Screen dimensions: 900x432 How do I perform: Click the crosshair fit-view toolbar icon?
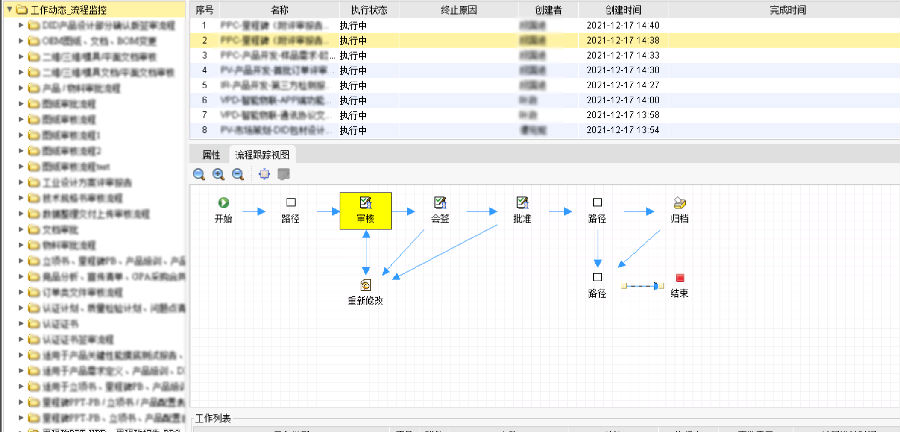click(264, 174)
